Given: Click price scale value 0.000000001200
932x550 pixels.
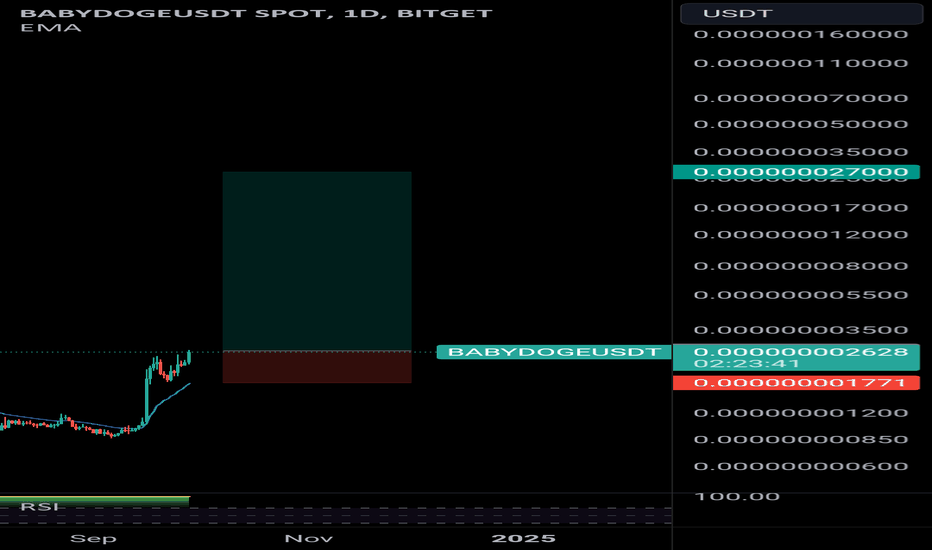Looking at the screenshot, I should 801,413.
